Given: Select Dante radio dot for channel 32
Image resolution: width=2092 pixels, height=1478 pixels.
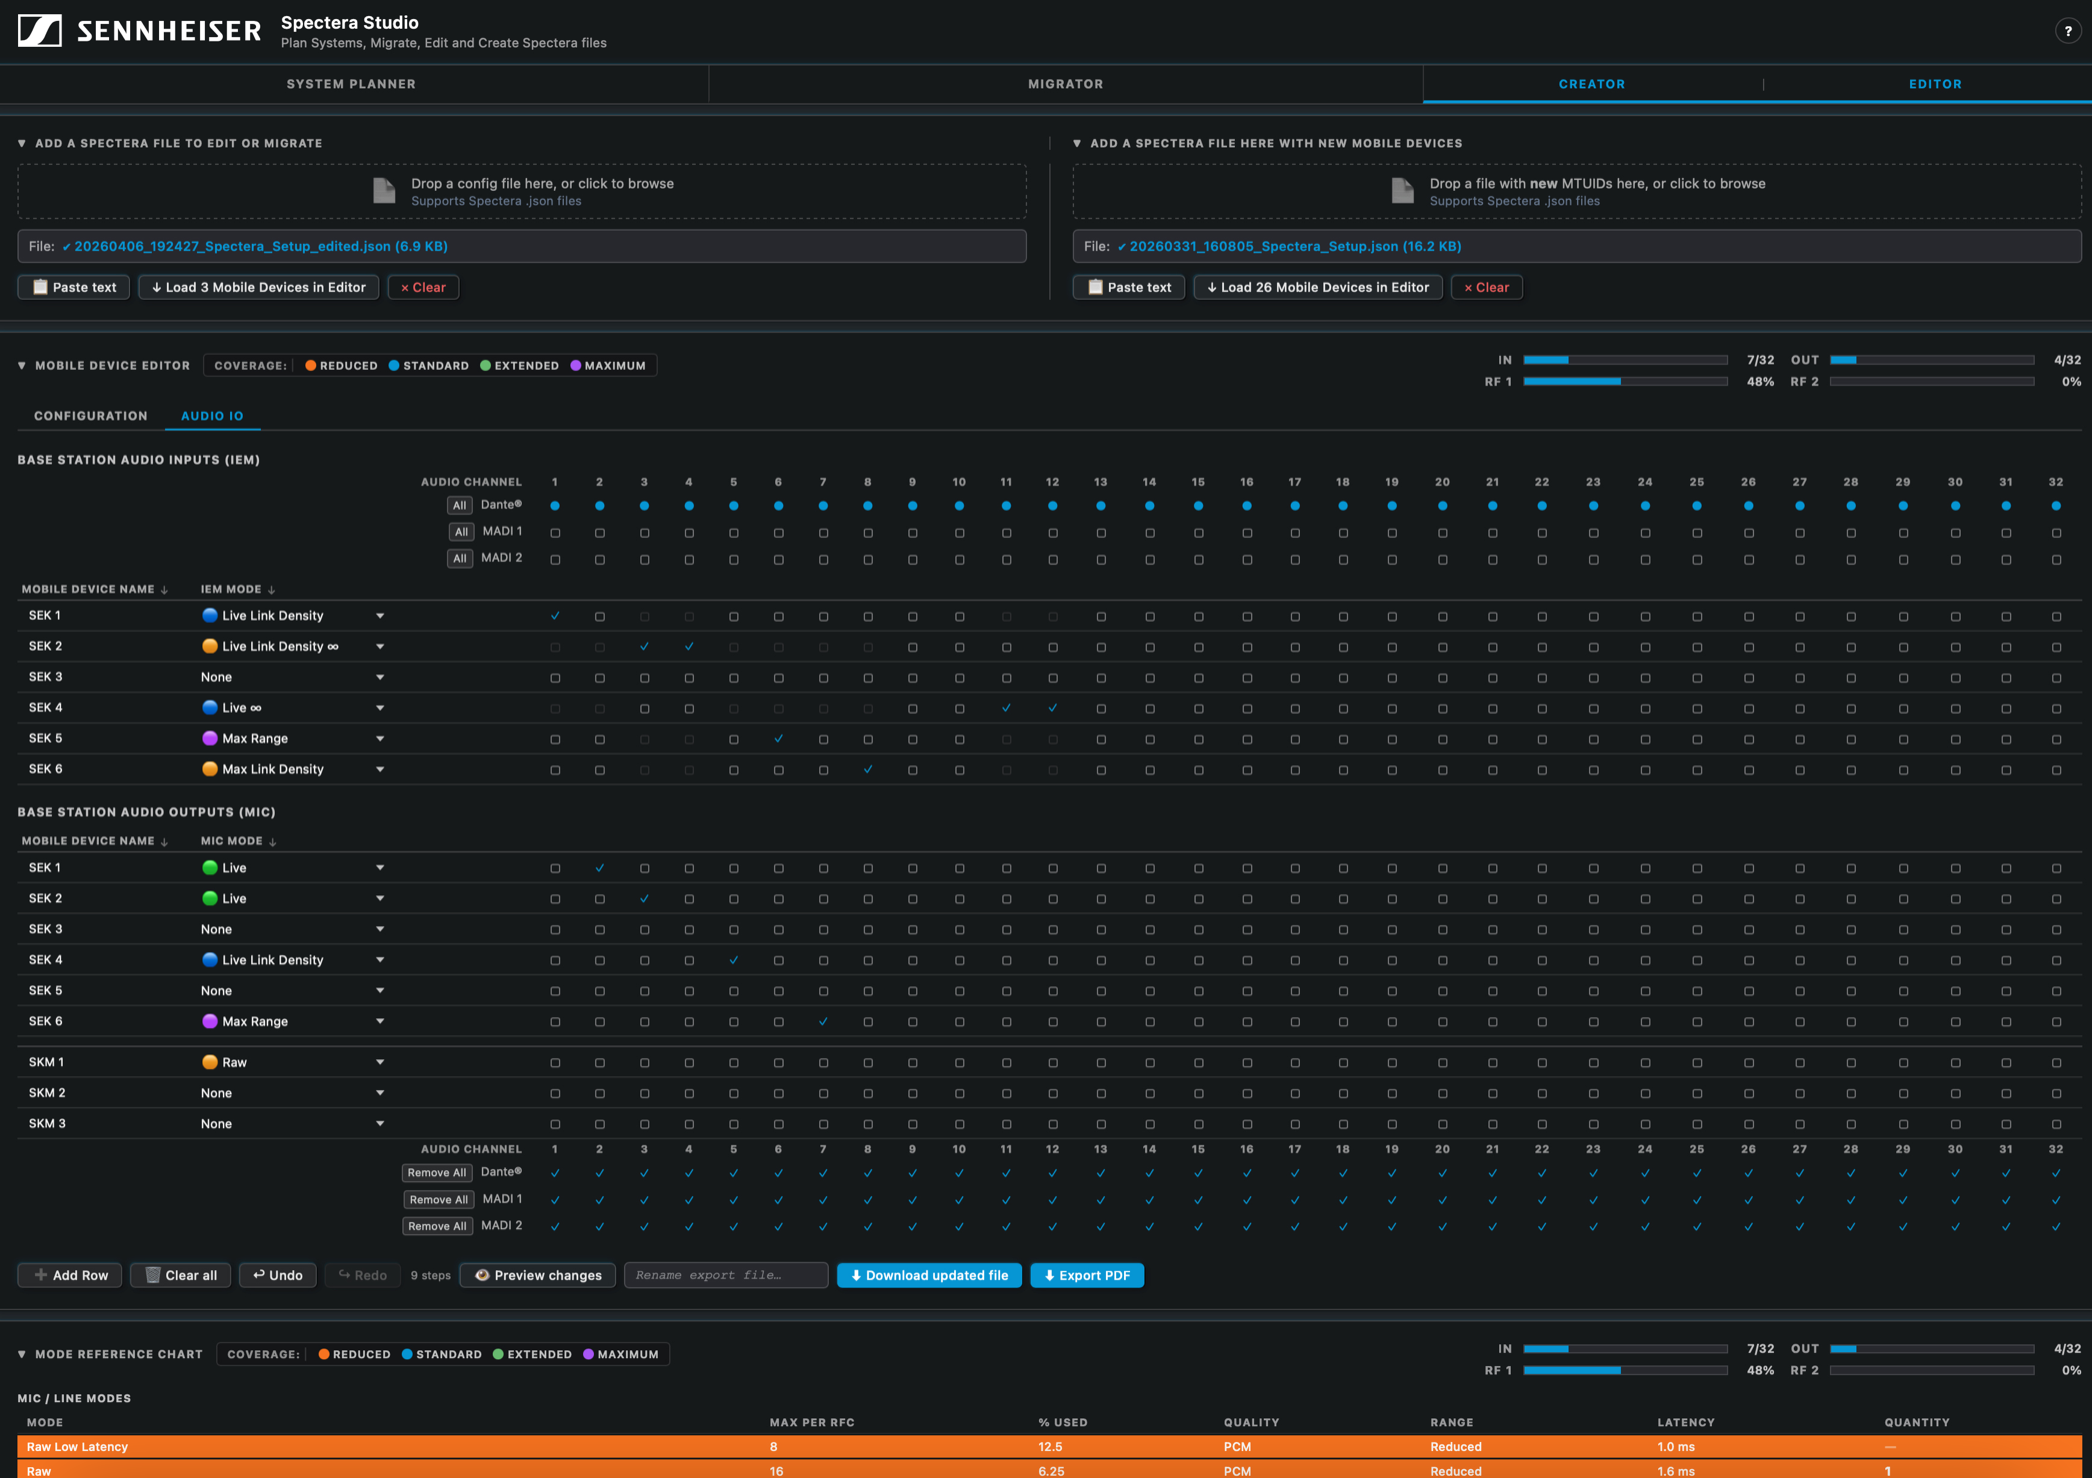Looking at the screenshot, I should pos(2056,506).
